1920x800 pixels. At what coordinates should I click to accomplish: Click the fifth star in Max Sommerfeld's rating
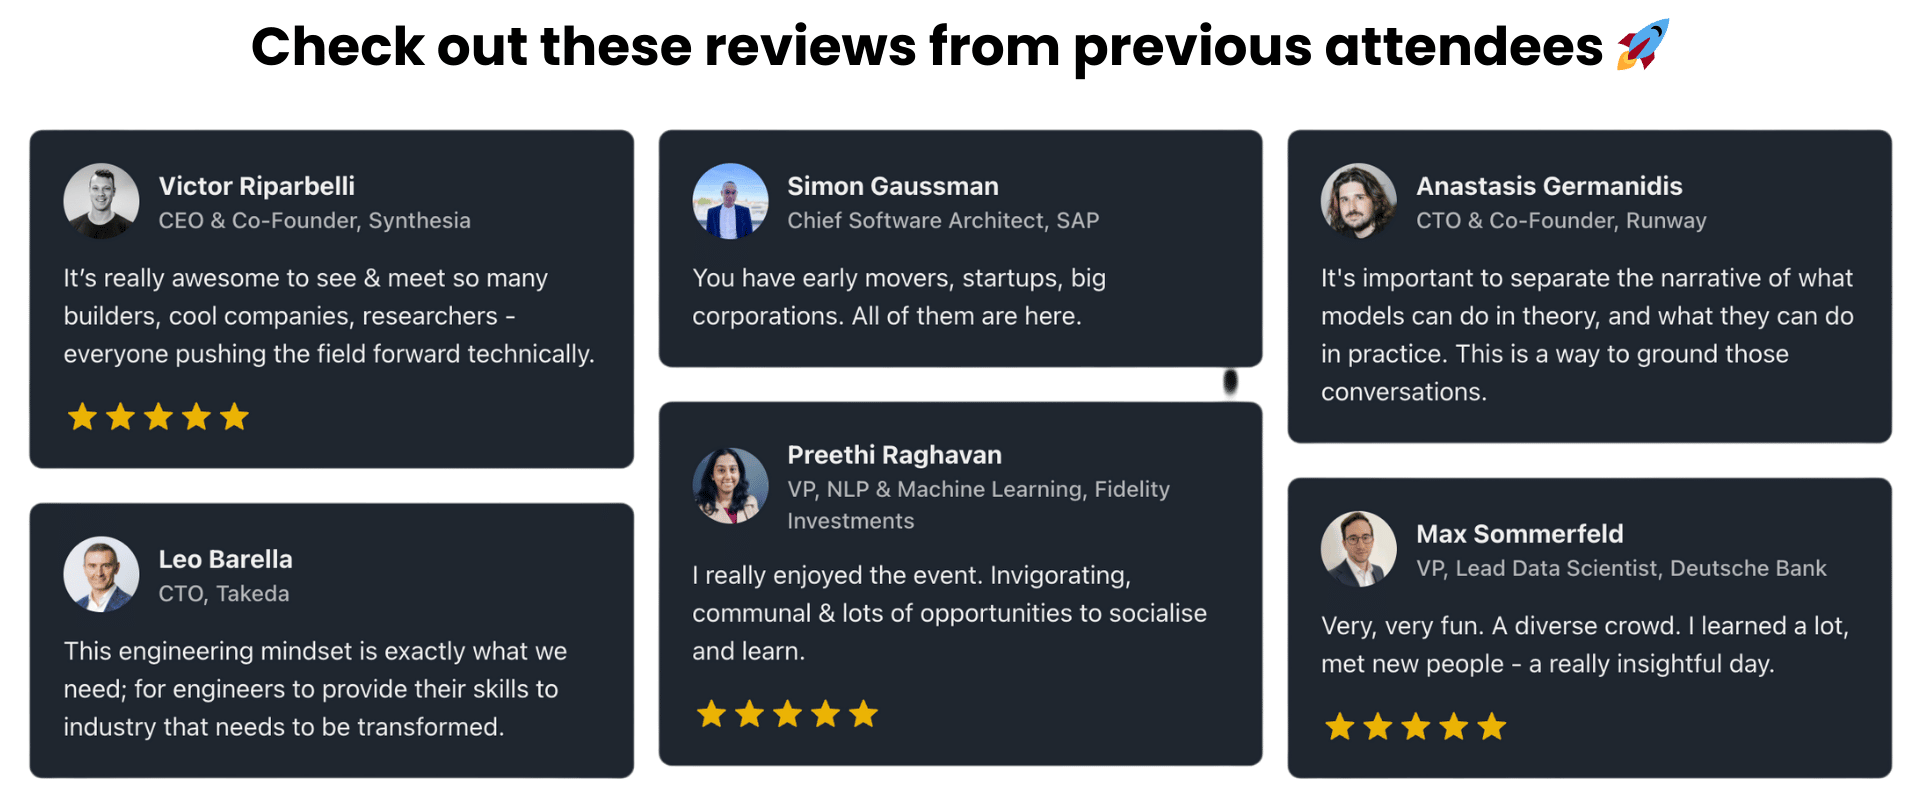[x=1491, y=726]
